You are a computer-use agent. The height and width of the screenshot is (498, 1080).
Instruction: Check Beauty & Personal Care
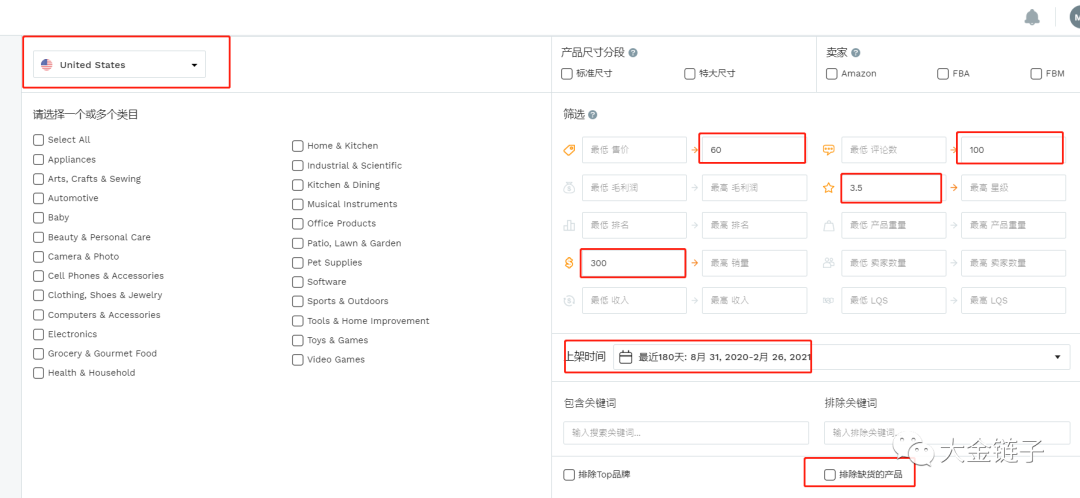coord(39,237)
